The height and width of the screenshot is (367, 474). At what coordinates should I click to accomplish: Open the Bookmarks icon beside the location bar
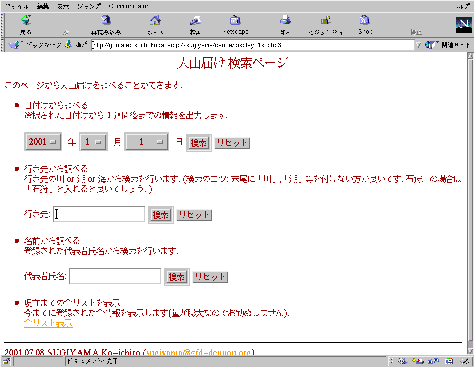[x=14, y=45]
